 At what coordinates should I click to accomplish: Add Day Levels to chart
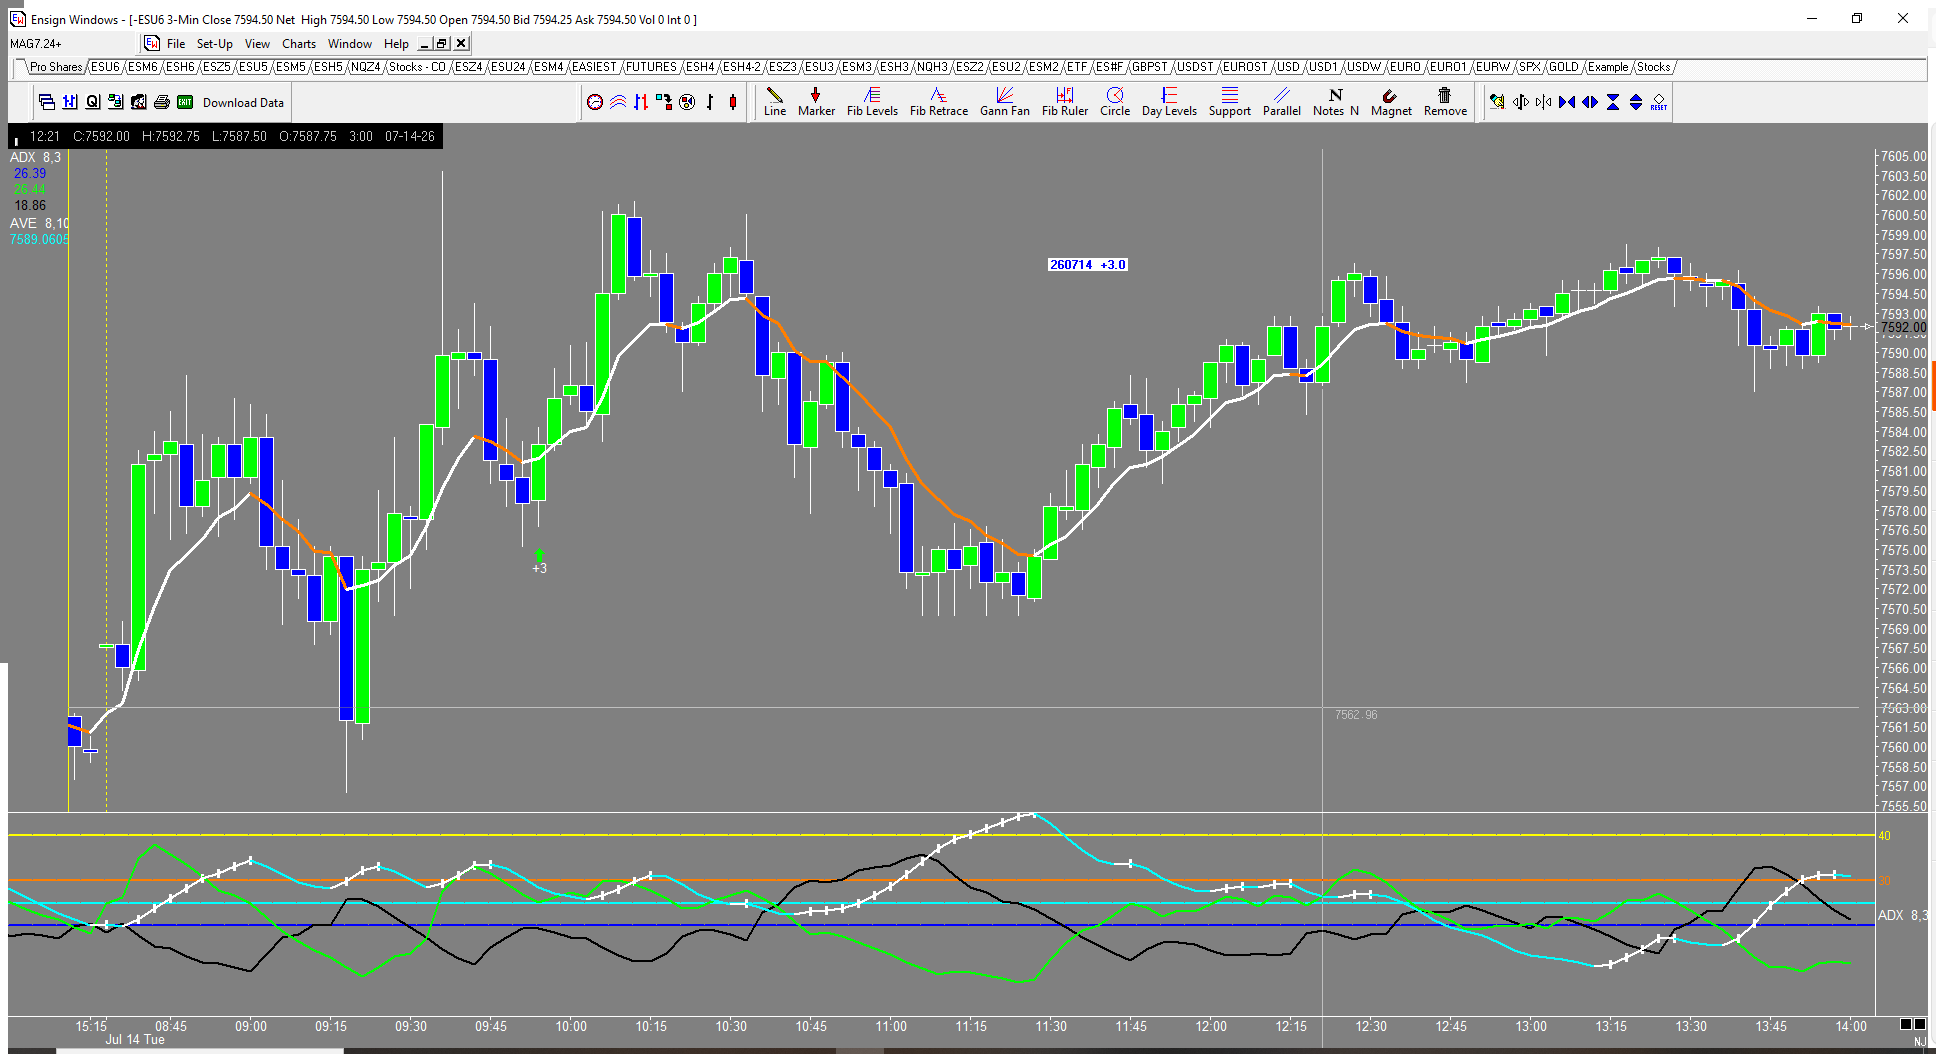click(x=1169, y=102)
